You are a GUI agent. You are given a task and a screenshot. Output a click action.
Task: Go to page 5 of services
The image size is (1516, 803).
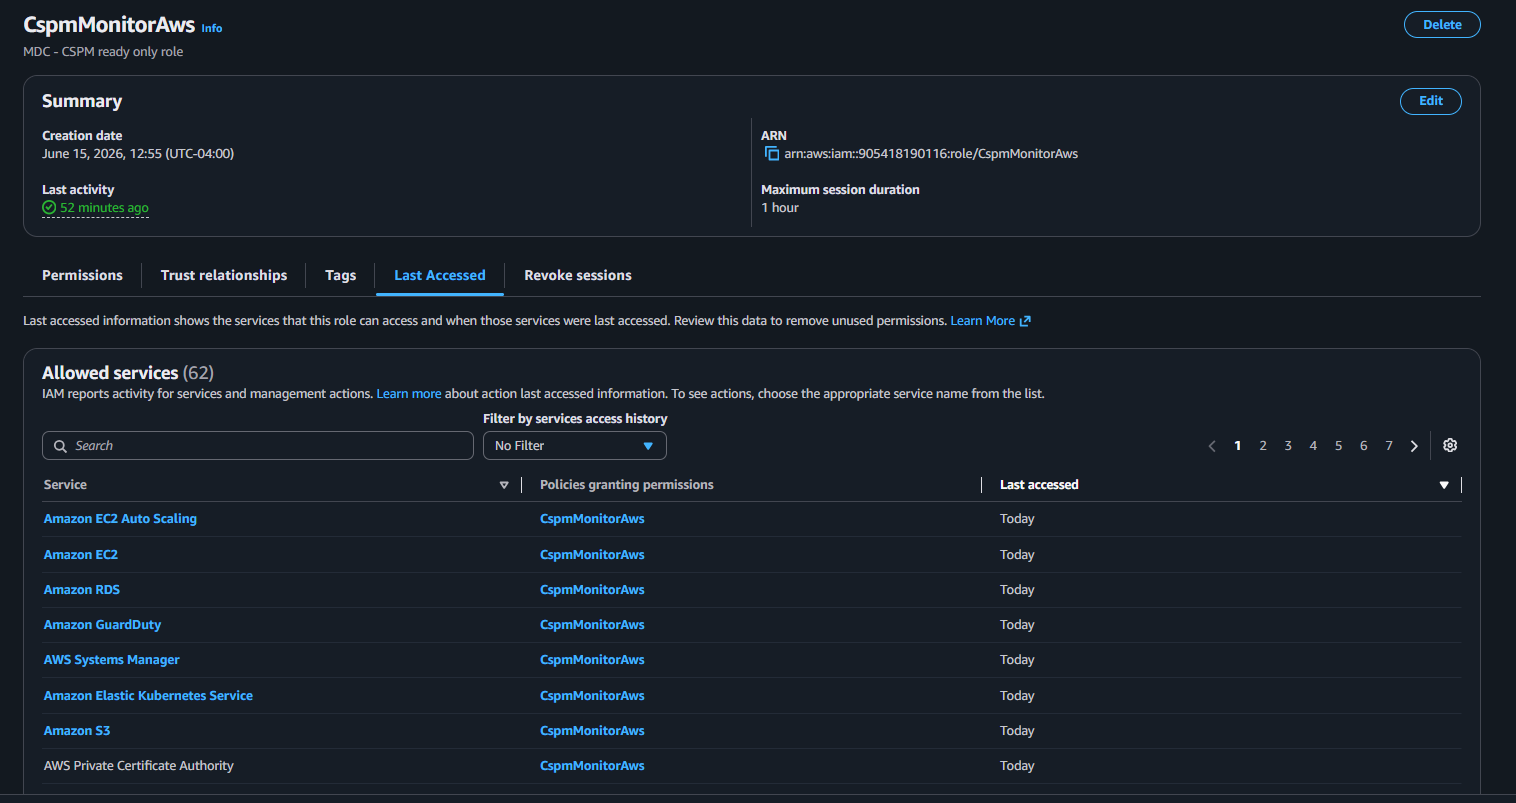1338,446
